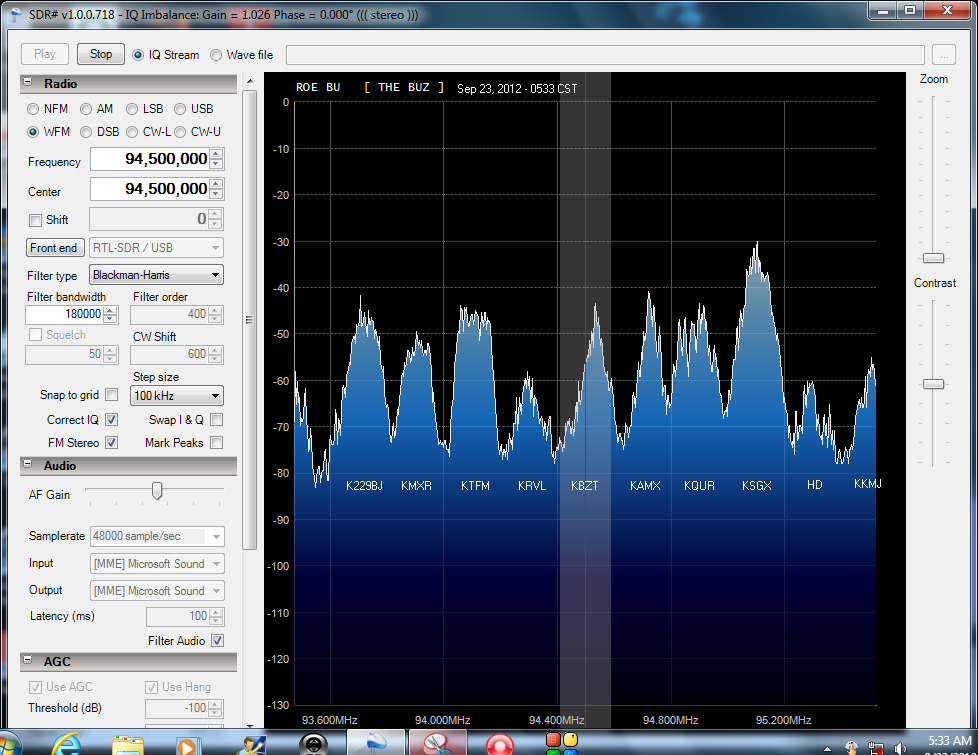Select DSB demodulation mode
This screenshot has height=755, width=978.
tap(86, 132)
